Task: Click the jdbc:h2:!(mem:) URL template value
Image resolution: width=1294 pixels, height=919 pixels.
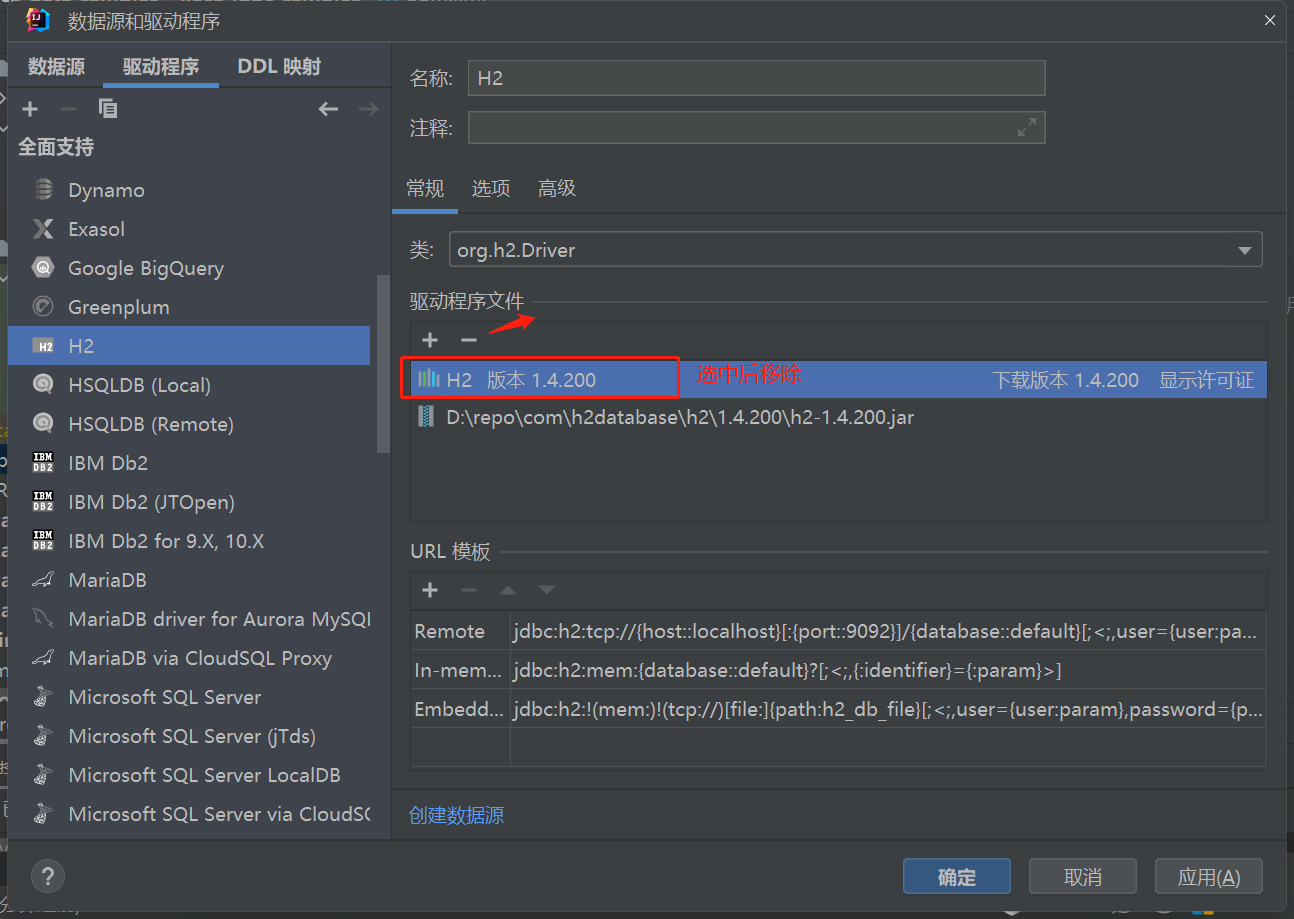Action: click(x=888, y=709)
